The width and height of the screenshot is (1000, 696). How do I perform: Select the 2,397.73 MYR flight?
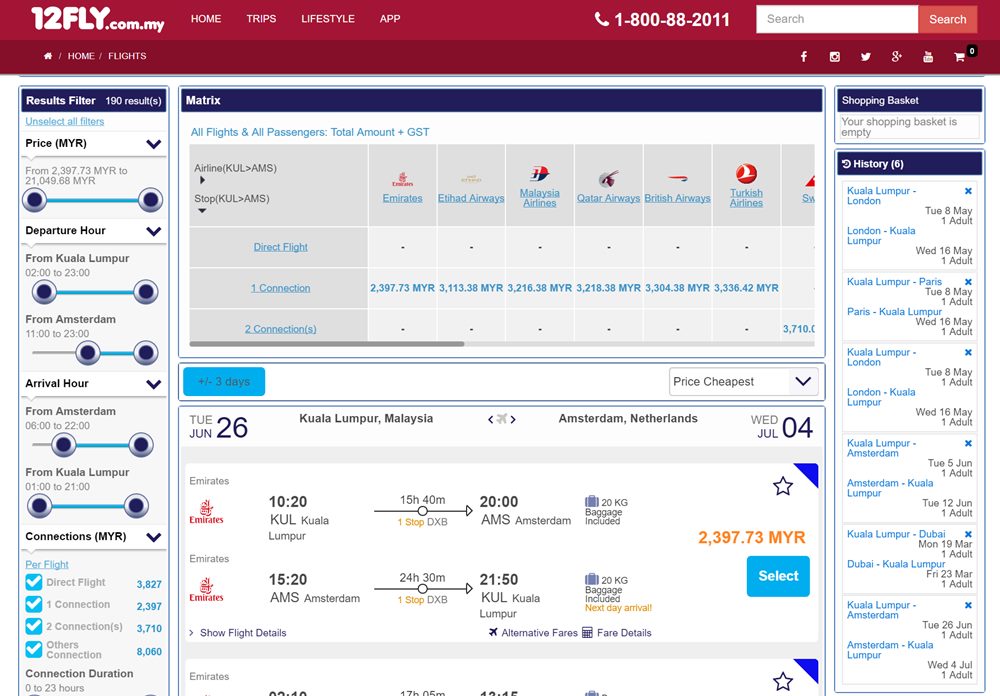[778, 576]
